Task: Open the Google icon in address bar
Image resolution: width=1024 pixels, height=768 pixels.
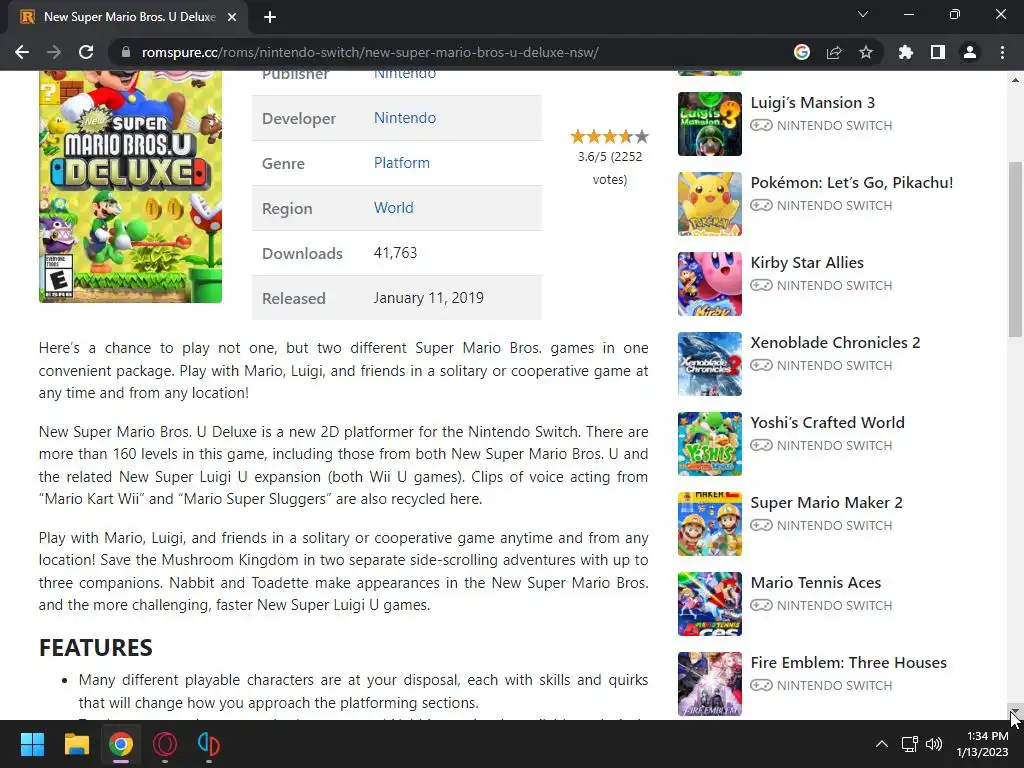Action: (802, 52)
